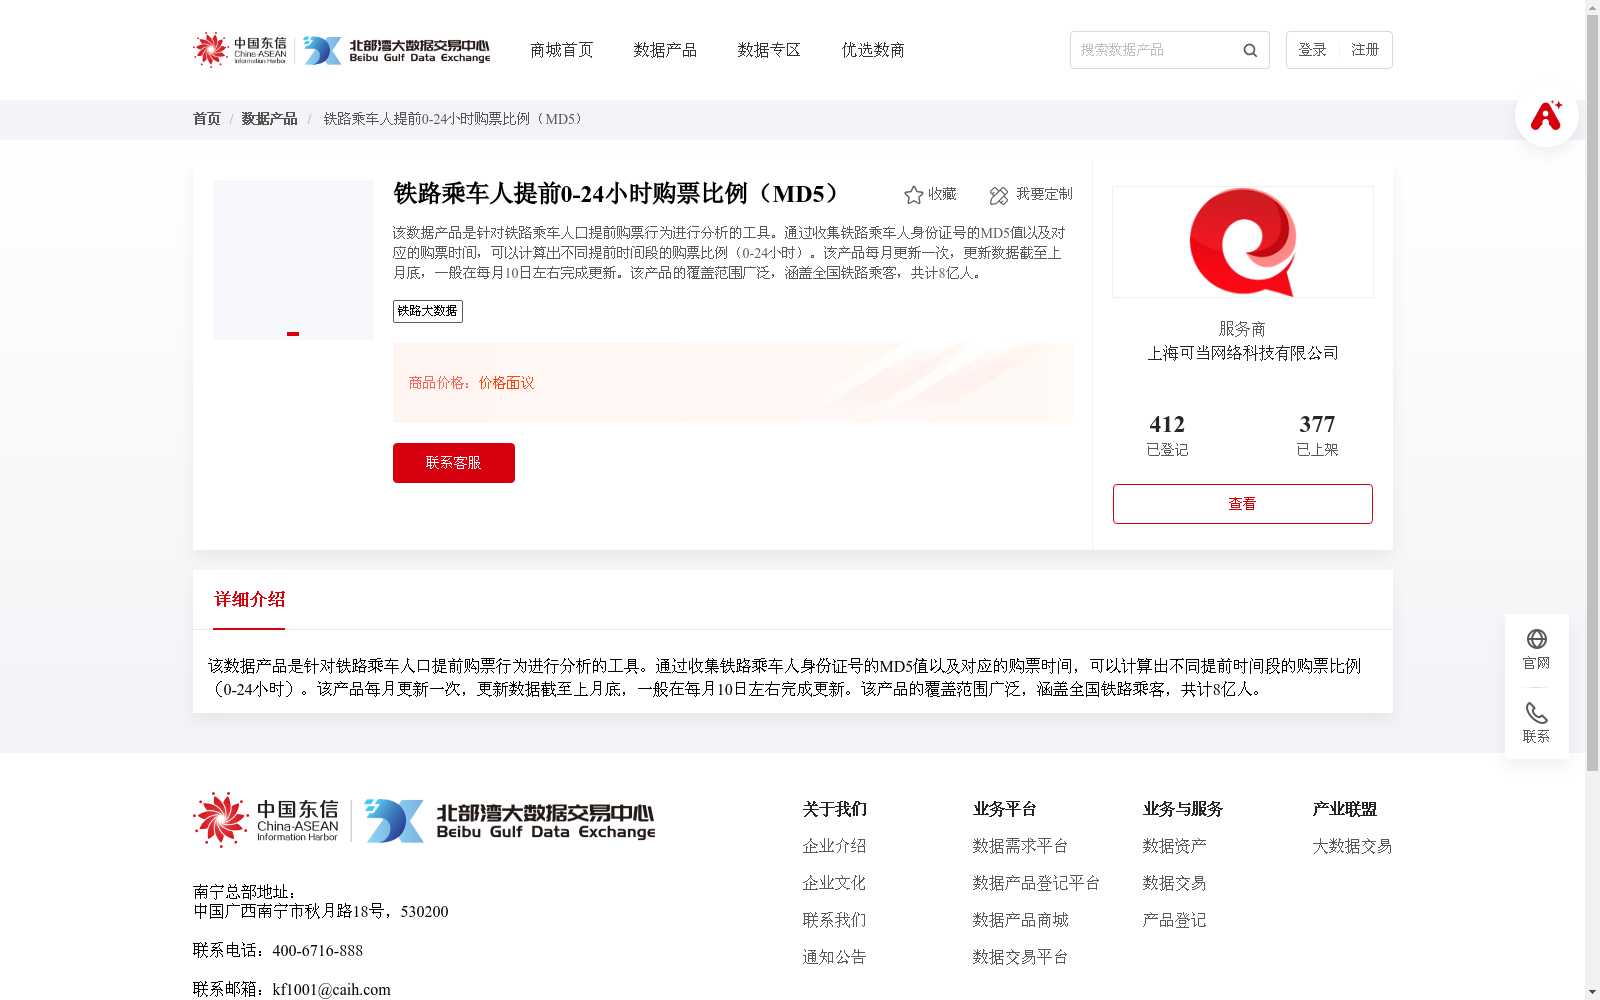Go to 数据产品 in the breadcrumb

click(x=269, y=119)
